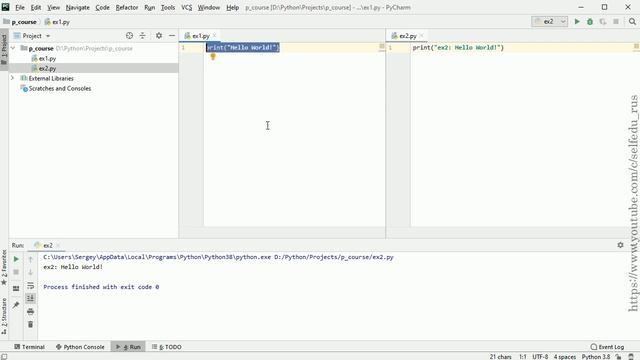
Task: Open the Structure side tab
Action: [4, 316]
